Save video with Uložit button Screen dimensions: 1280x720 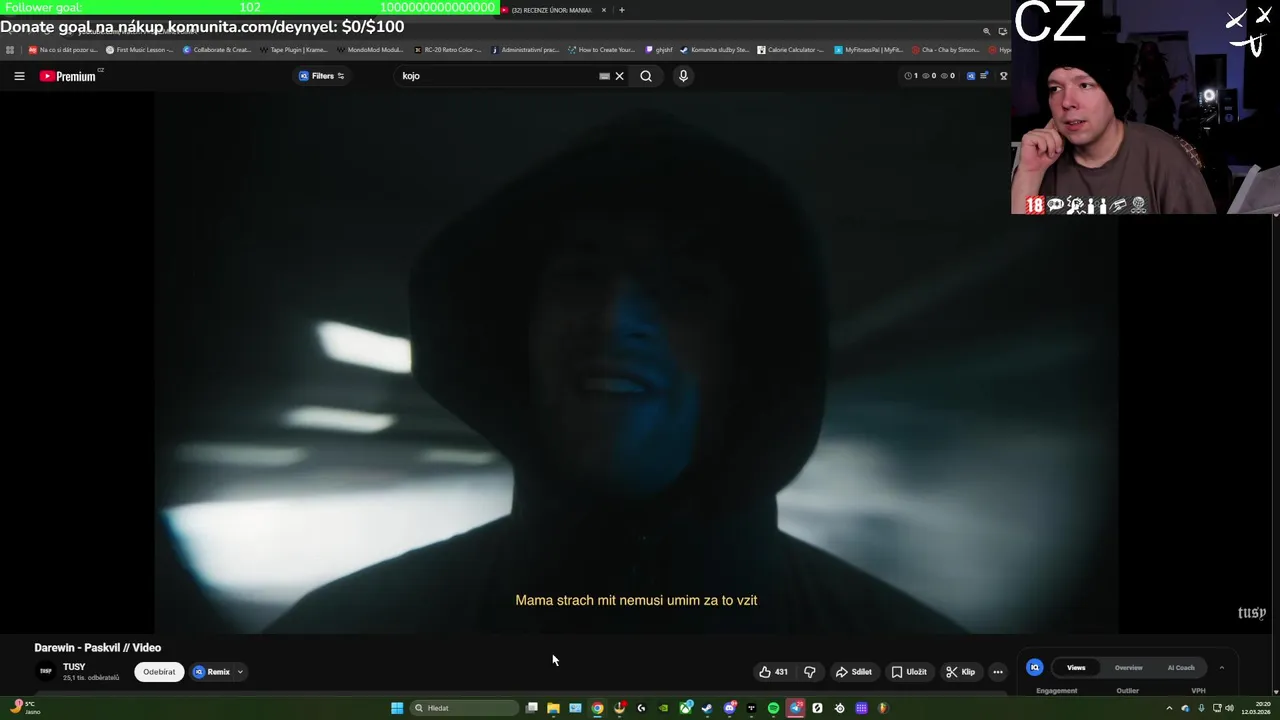[x=909, y=672]
